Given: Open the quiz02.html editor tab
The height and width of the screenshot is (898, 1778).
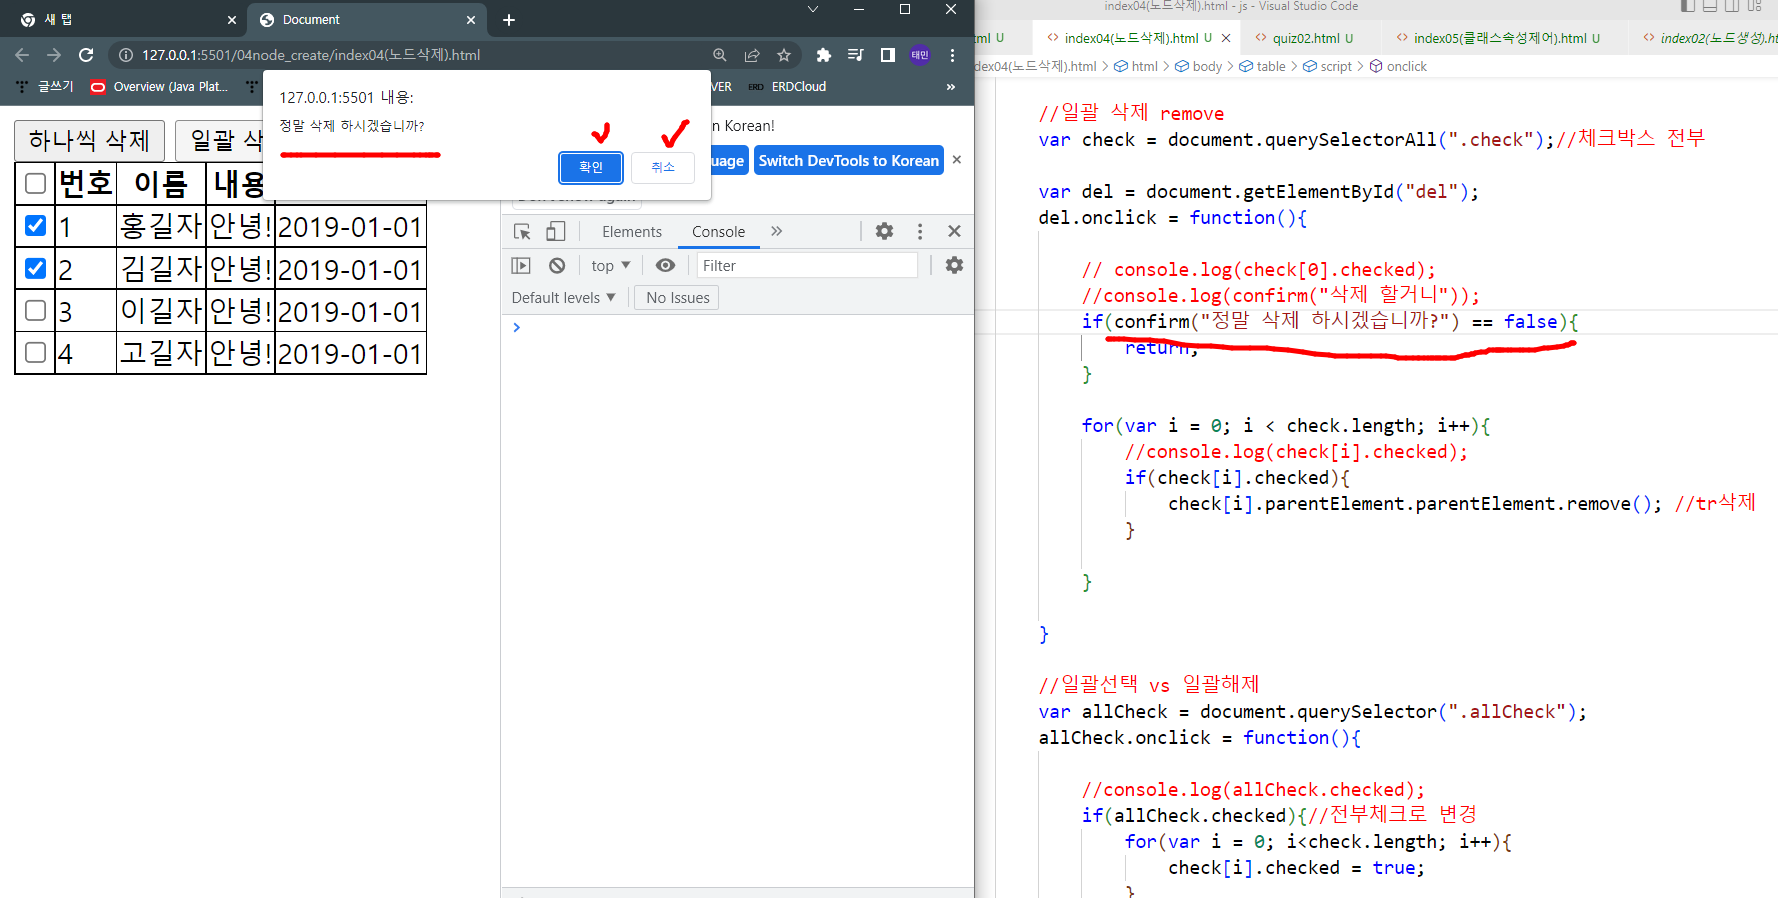Looking at the screenshot, I should pos(1305,38).
